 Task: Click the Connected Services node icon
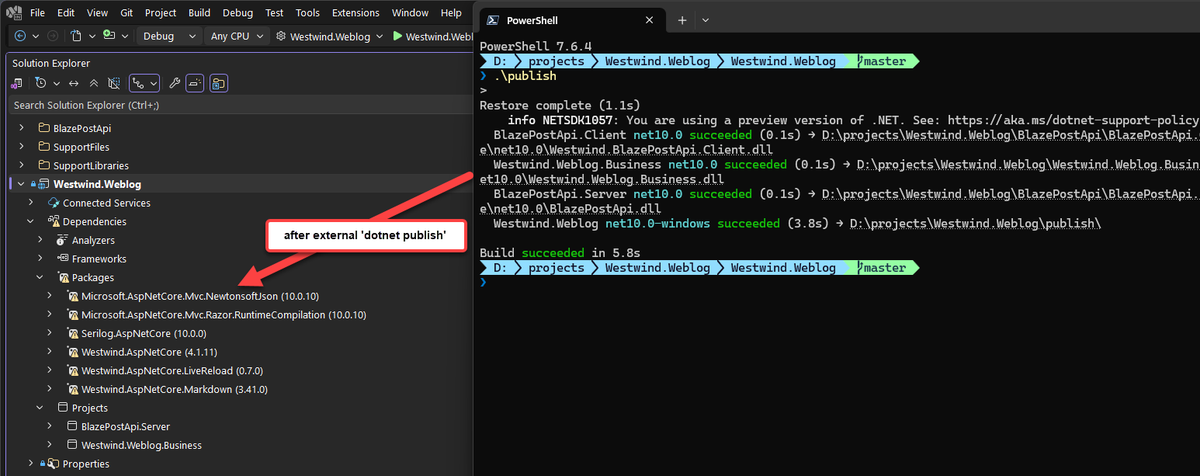point(54,203)
